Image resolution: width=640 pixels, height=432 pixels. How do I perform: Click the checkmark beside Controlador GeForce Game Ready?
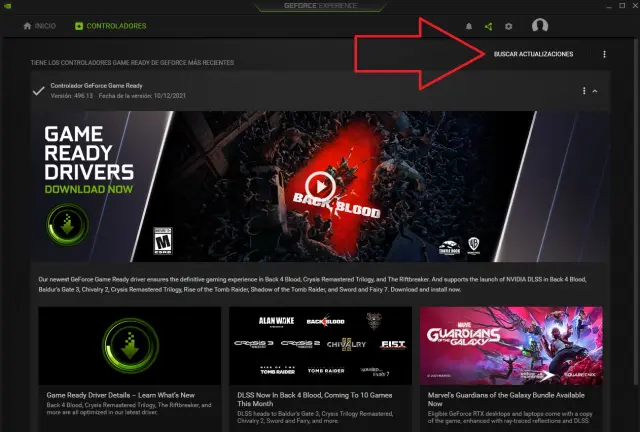(38, 91)
